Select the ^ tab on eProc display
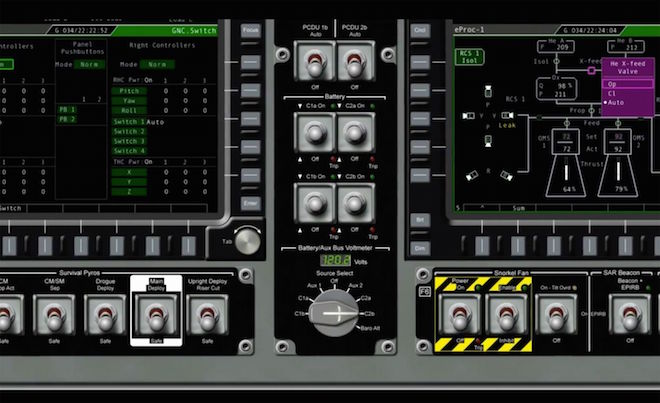Screen dimensions: 660x403 coord(482,208)
